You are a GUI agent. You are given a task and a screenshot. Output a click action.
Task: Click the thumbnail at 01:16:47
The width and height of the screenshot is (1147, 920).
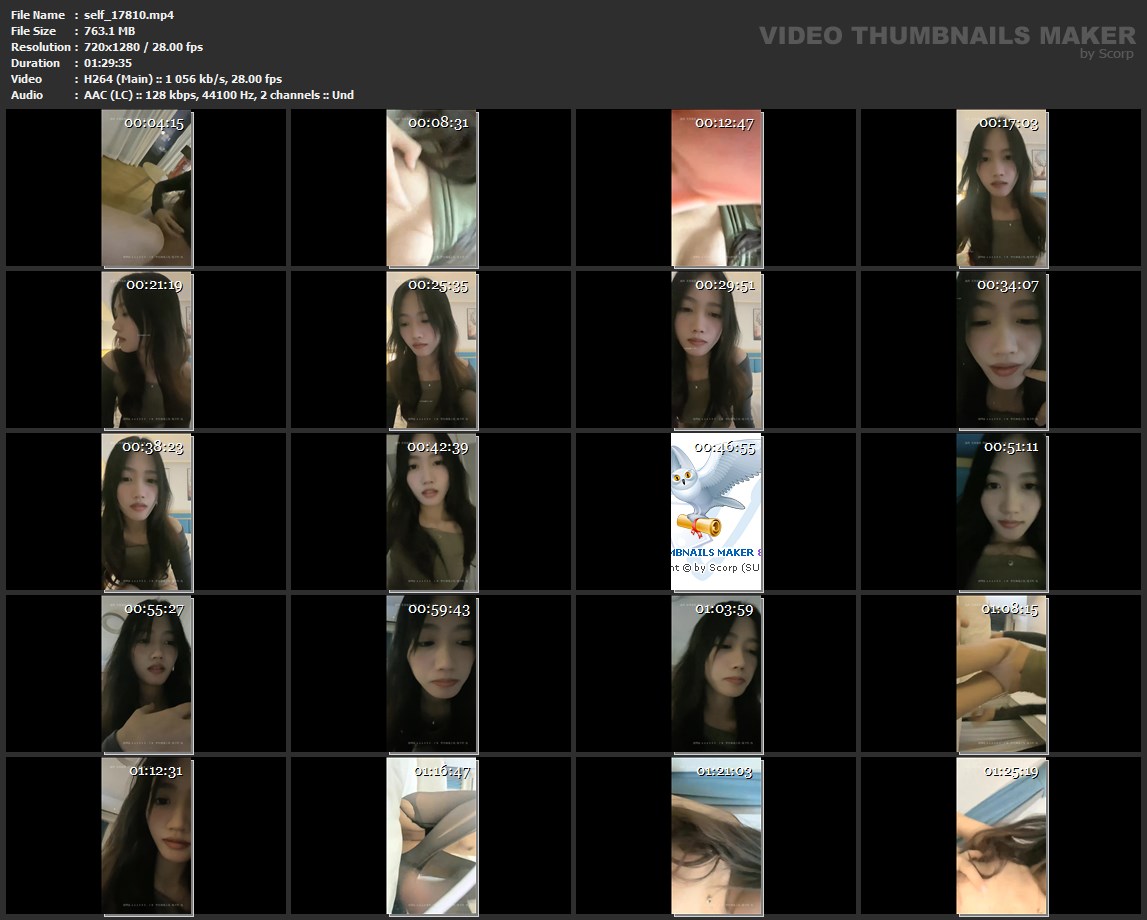point(432,836)
